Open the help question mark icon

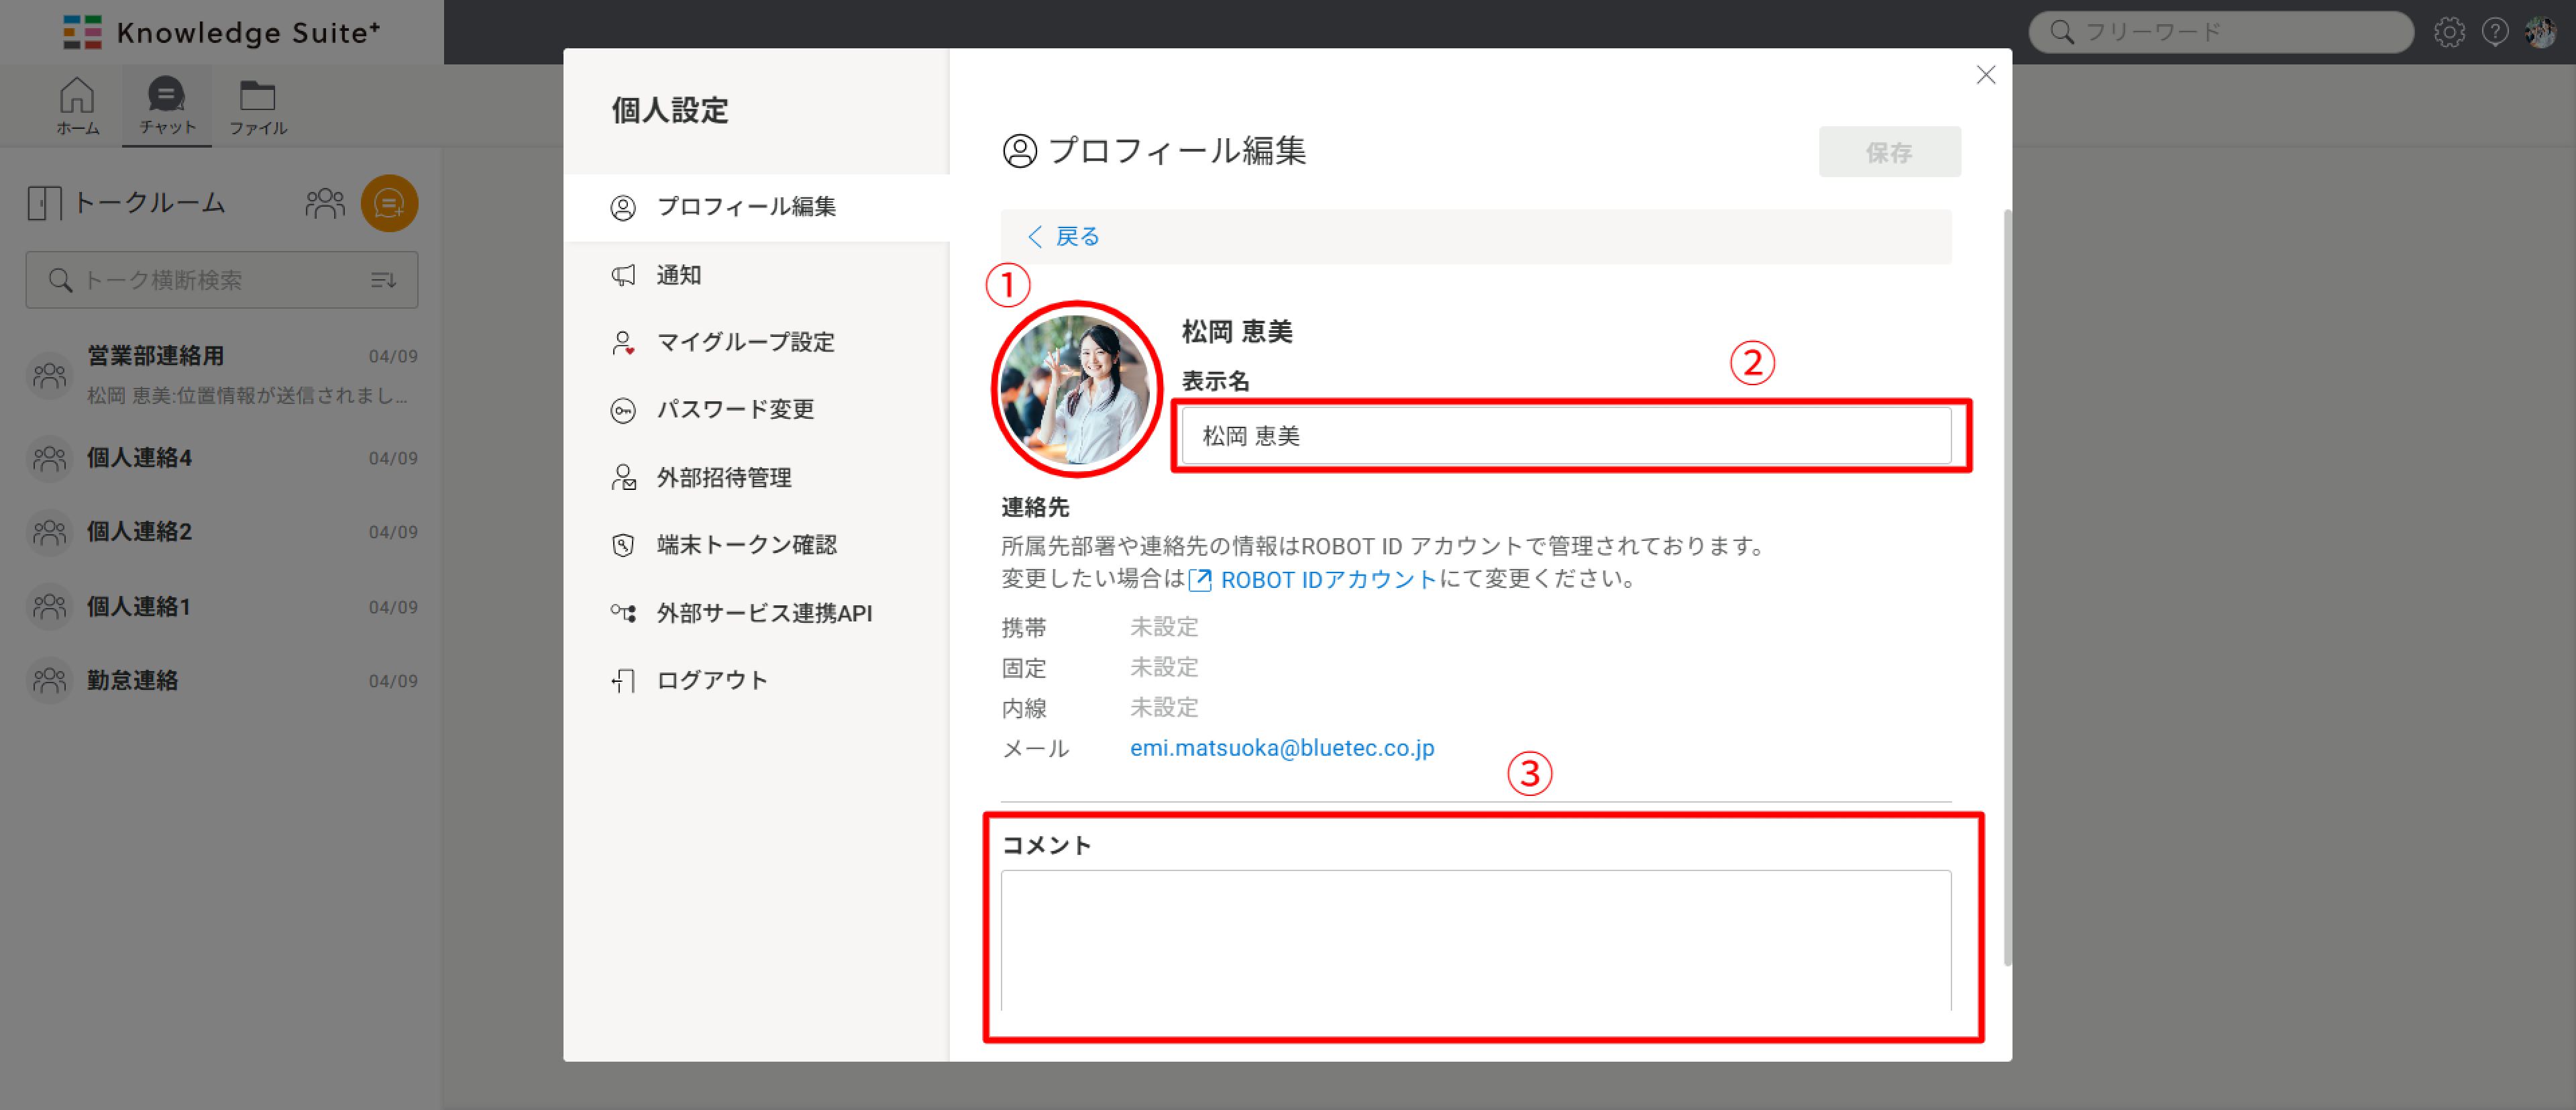[2494, 32]
